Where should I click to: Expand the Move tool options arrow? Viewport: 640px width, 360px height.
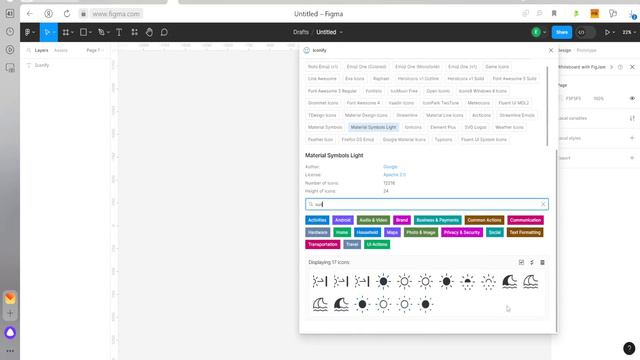(x=54, y=33)
